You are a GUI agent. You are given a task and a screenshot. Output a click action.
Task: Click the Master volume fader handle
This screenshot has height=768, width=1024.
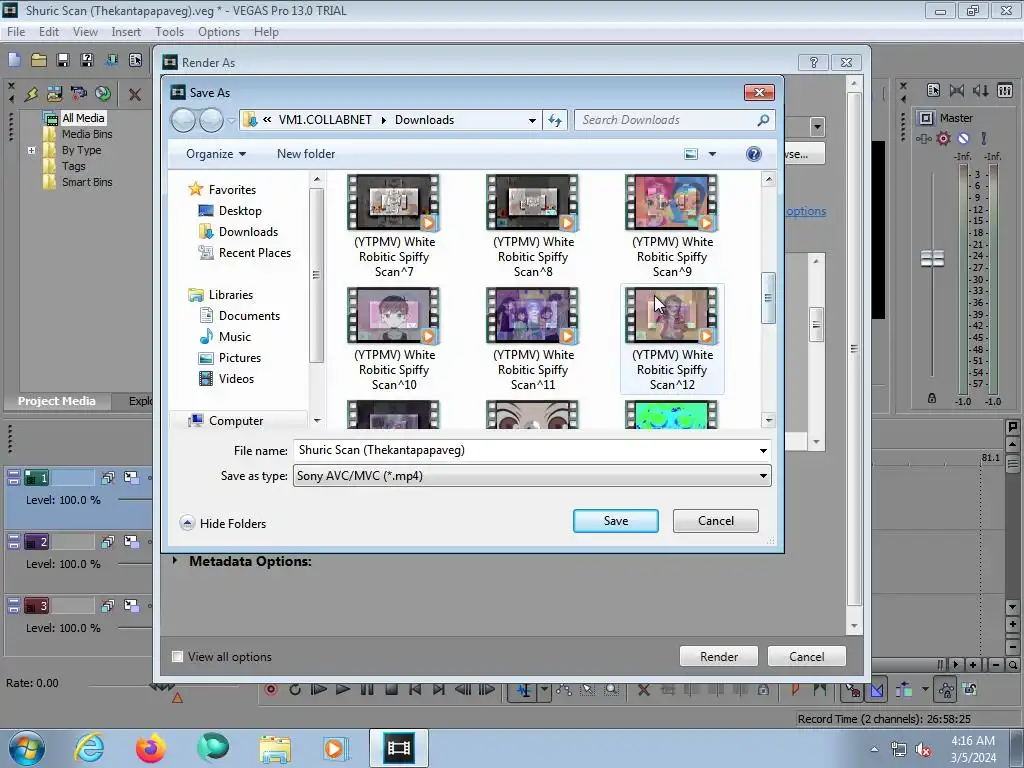pyautogui.click(x=932, y=259)
